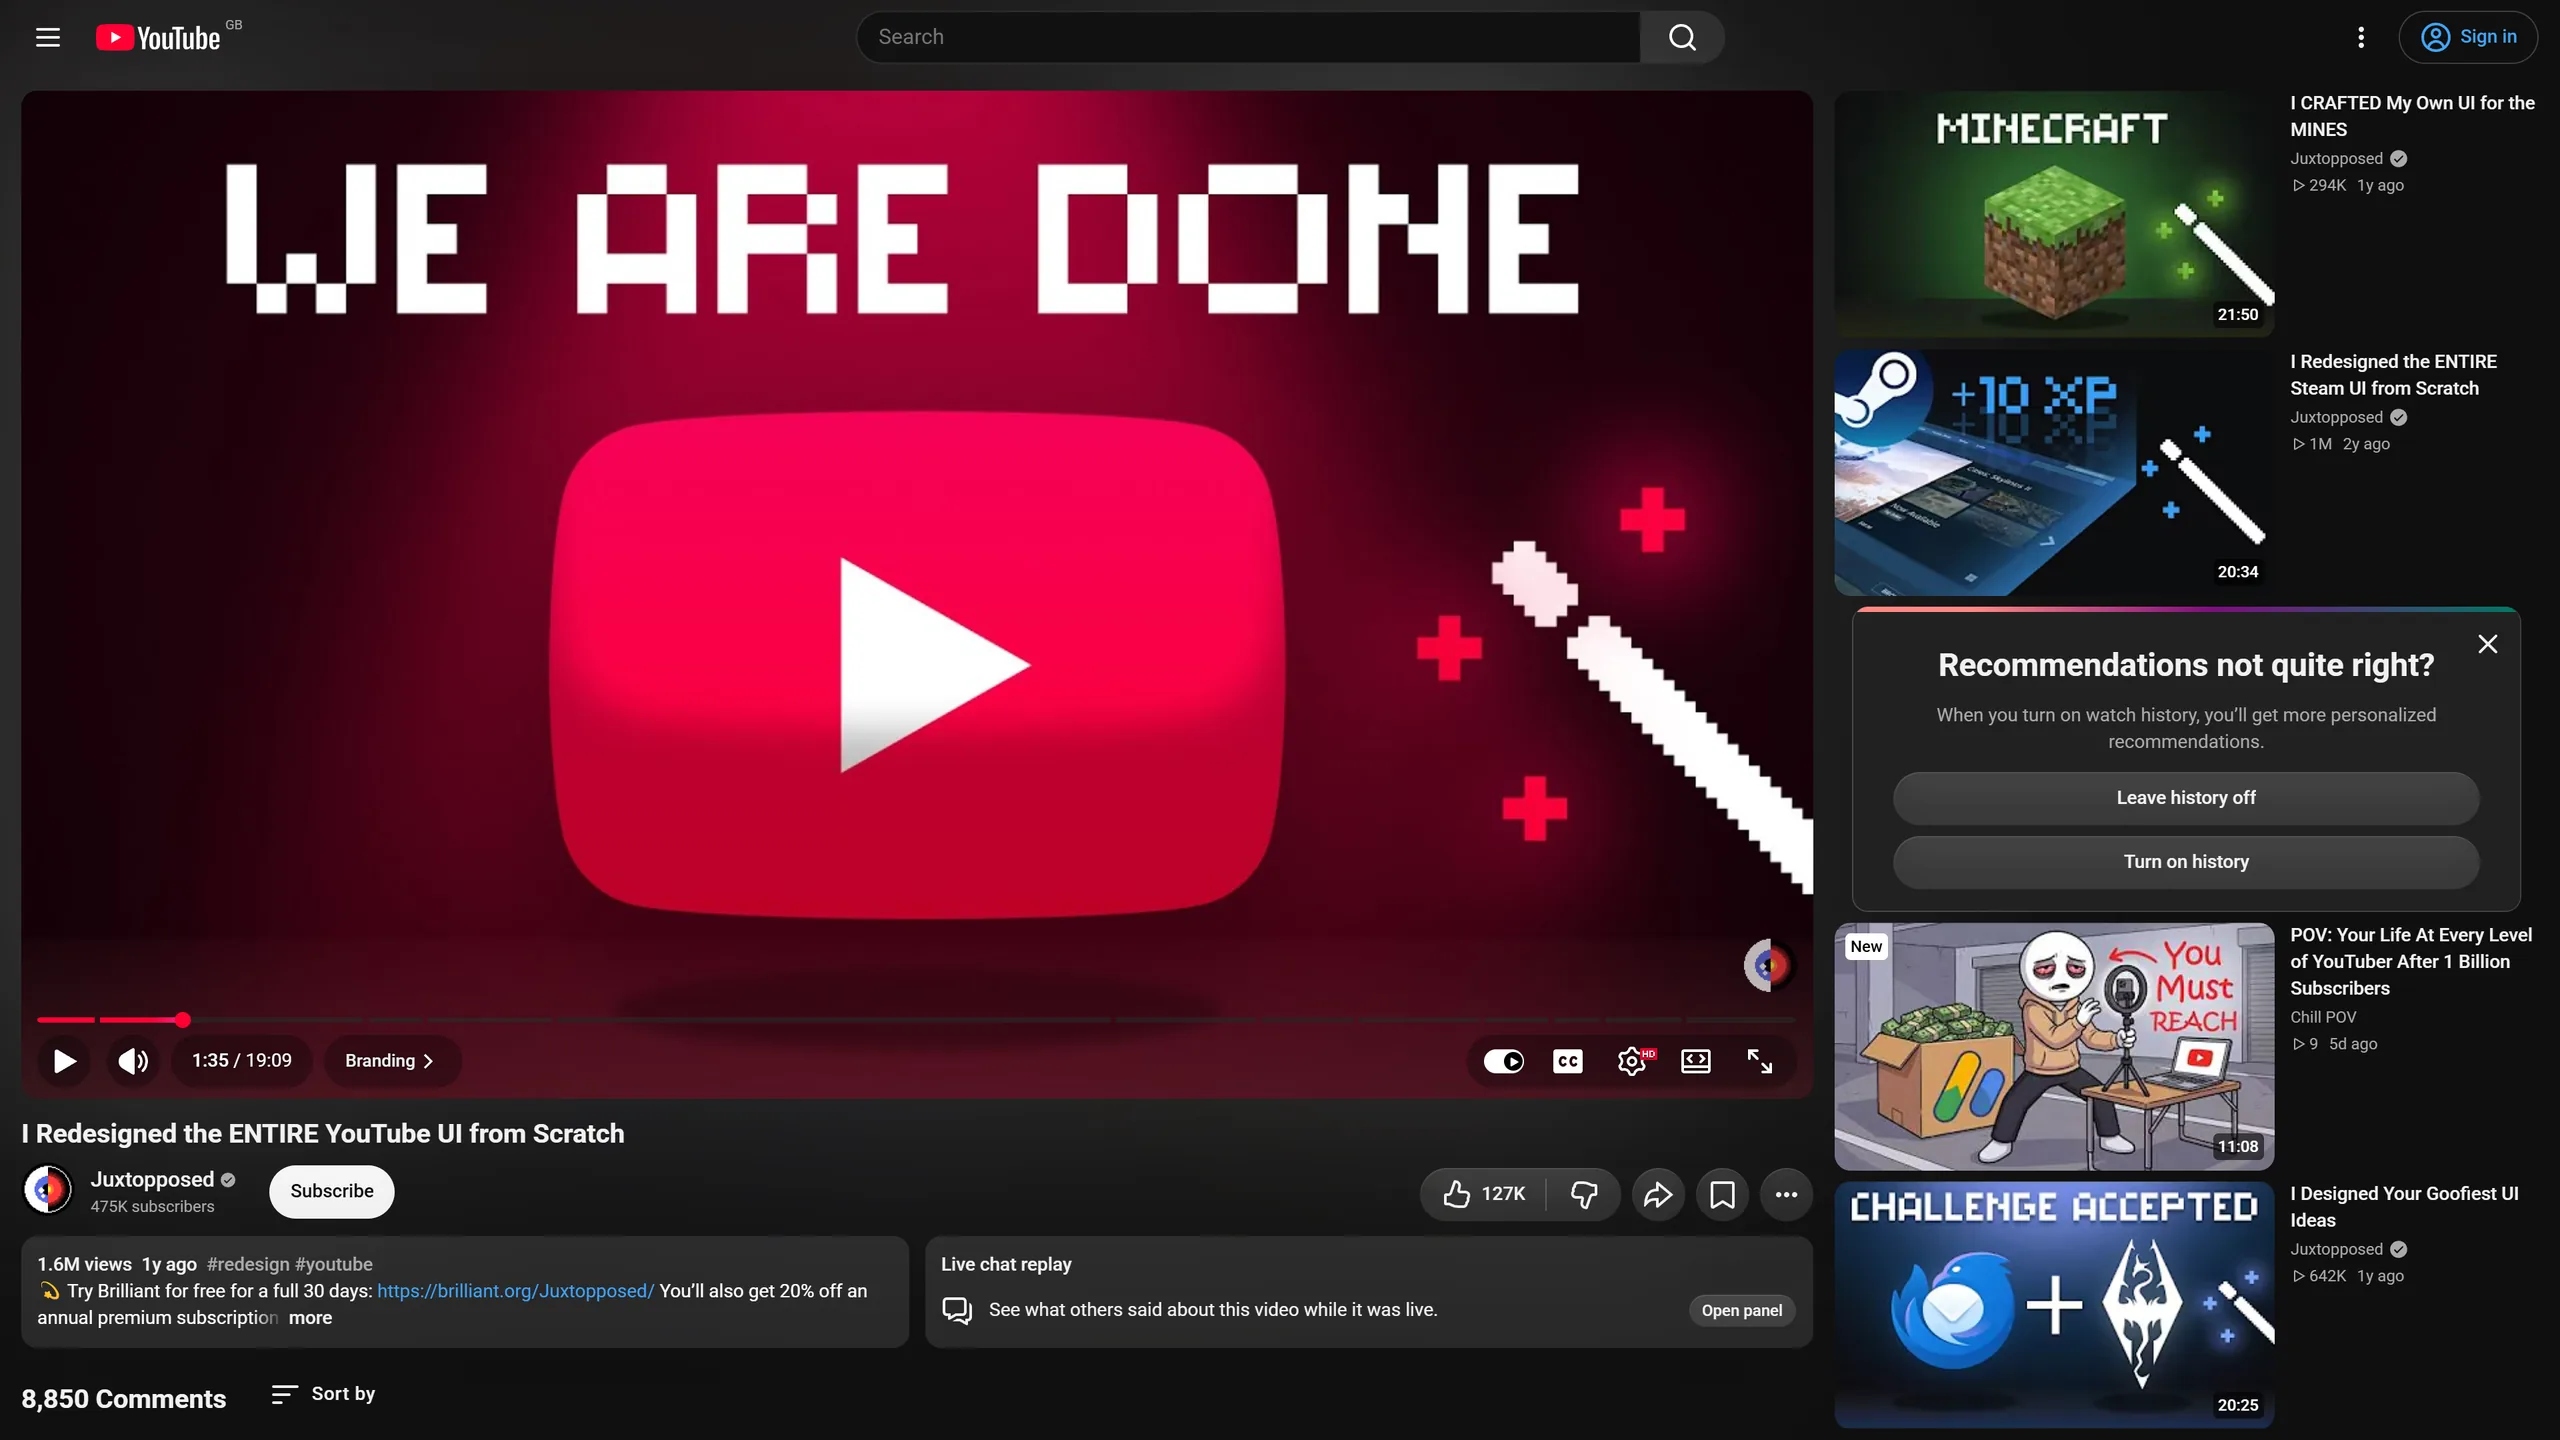Click the #redesign hashtag
The height and width of the screenshot is (1440, 2560).
[248, 1264]
